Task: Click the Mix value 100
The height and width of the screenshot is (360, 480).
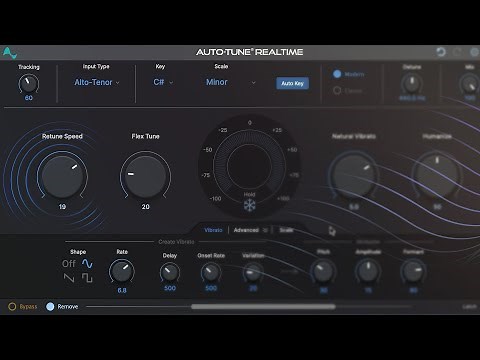Action: (470, 98)
